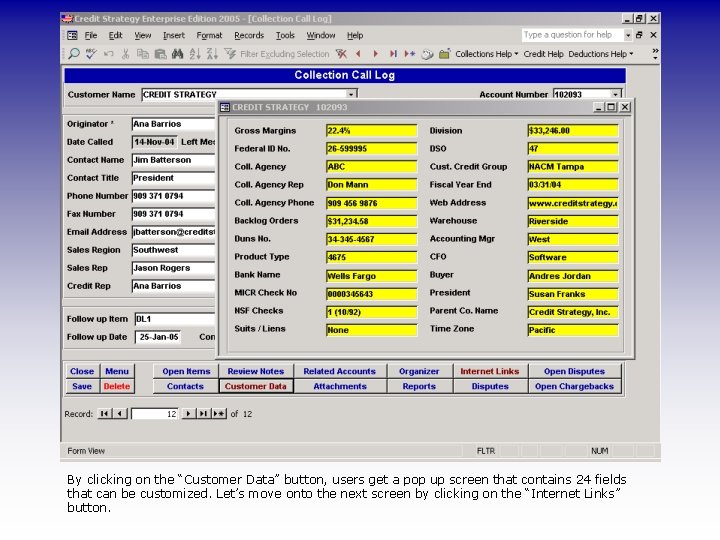Image resolution: width=720 pixels, height=540 pixels.
Task: Click first record navigation button at bottom
Action: [104, 414]
